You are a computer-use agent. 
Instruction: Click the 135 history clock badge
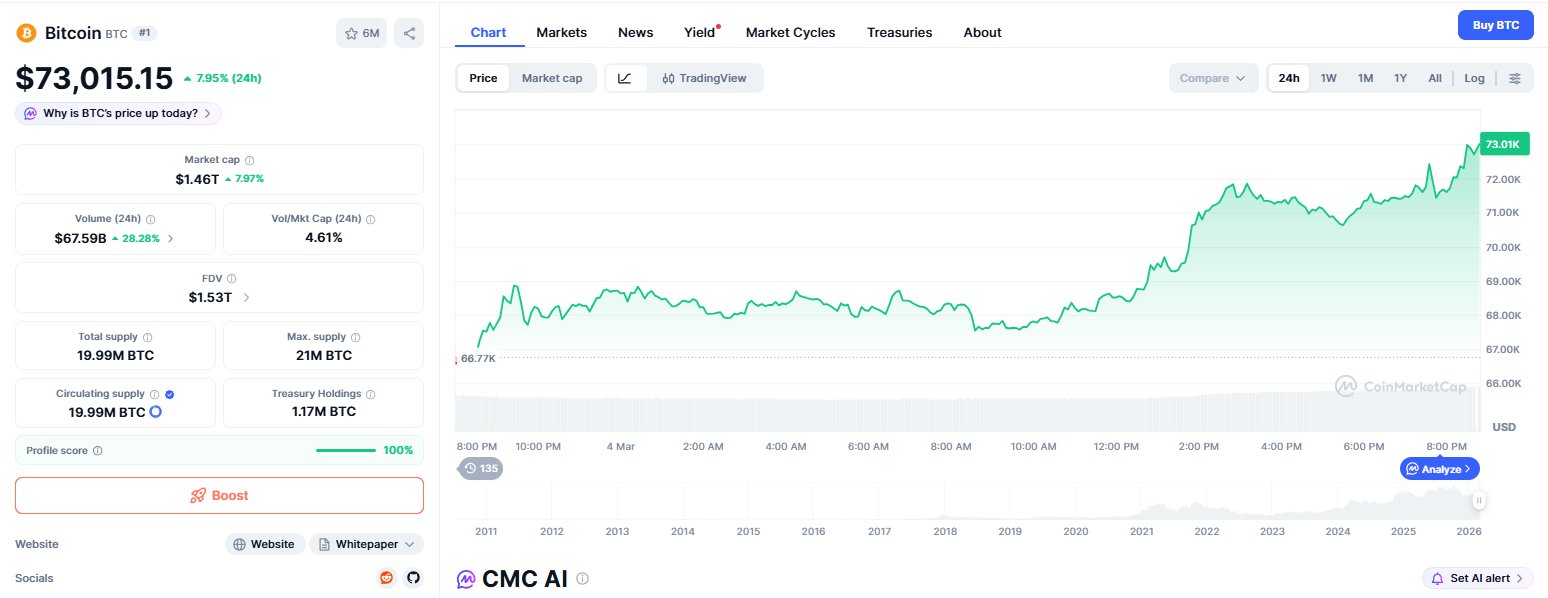click(x=481, y=467)
